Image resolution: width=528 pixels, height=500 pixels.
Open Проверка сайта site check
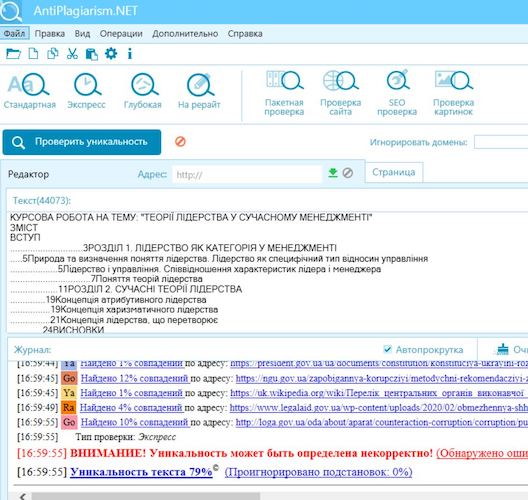point(340,93)
